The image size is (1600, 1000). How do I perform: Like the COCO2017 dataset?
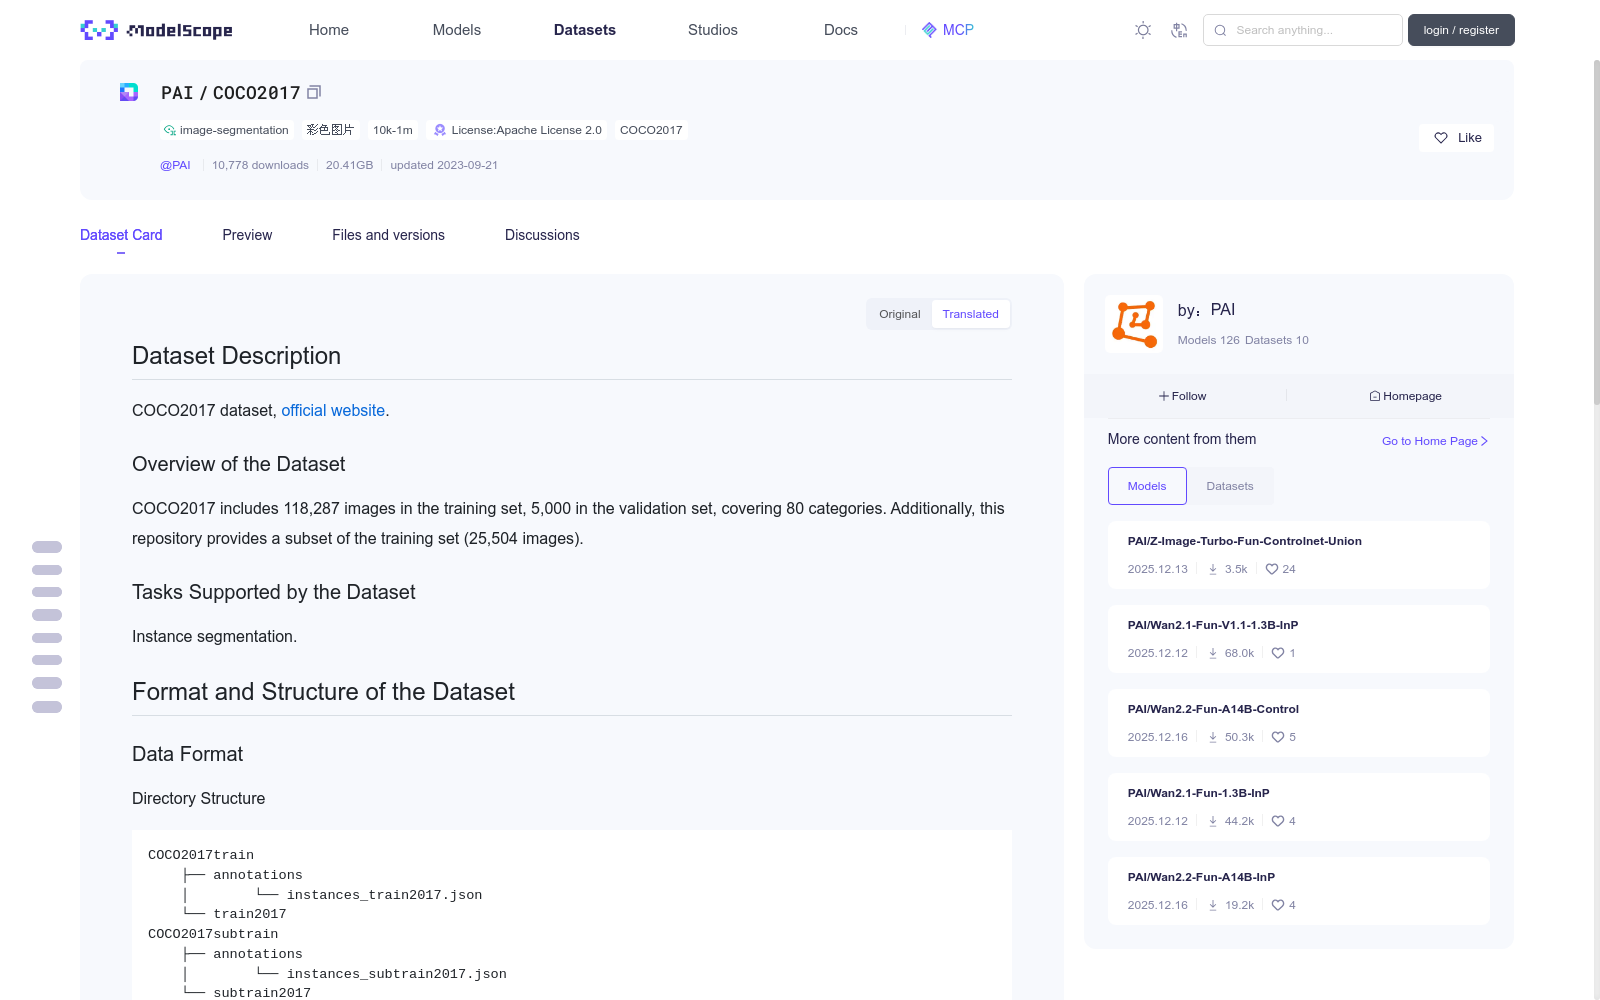1457,138
